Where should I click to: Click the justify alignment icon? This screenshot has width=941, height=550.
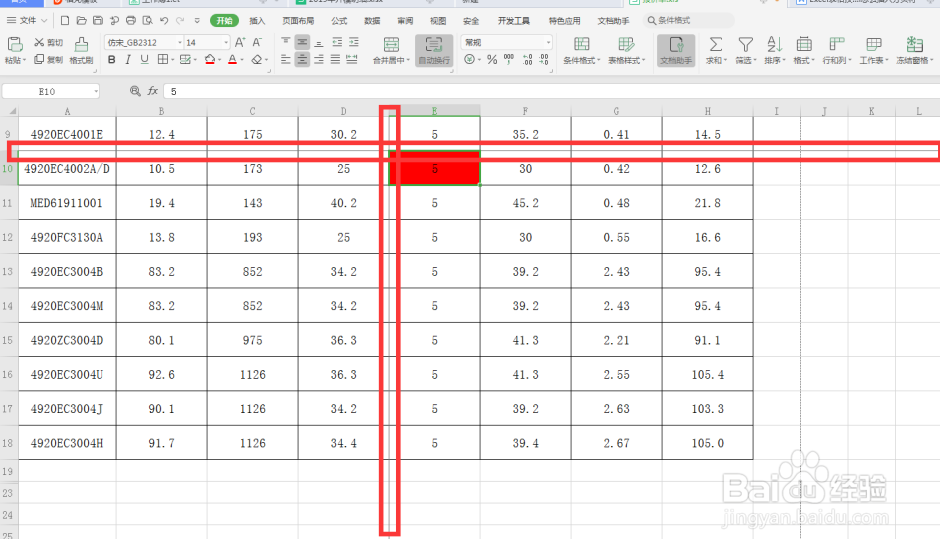pos(335,59)
